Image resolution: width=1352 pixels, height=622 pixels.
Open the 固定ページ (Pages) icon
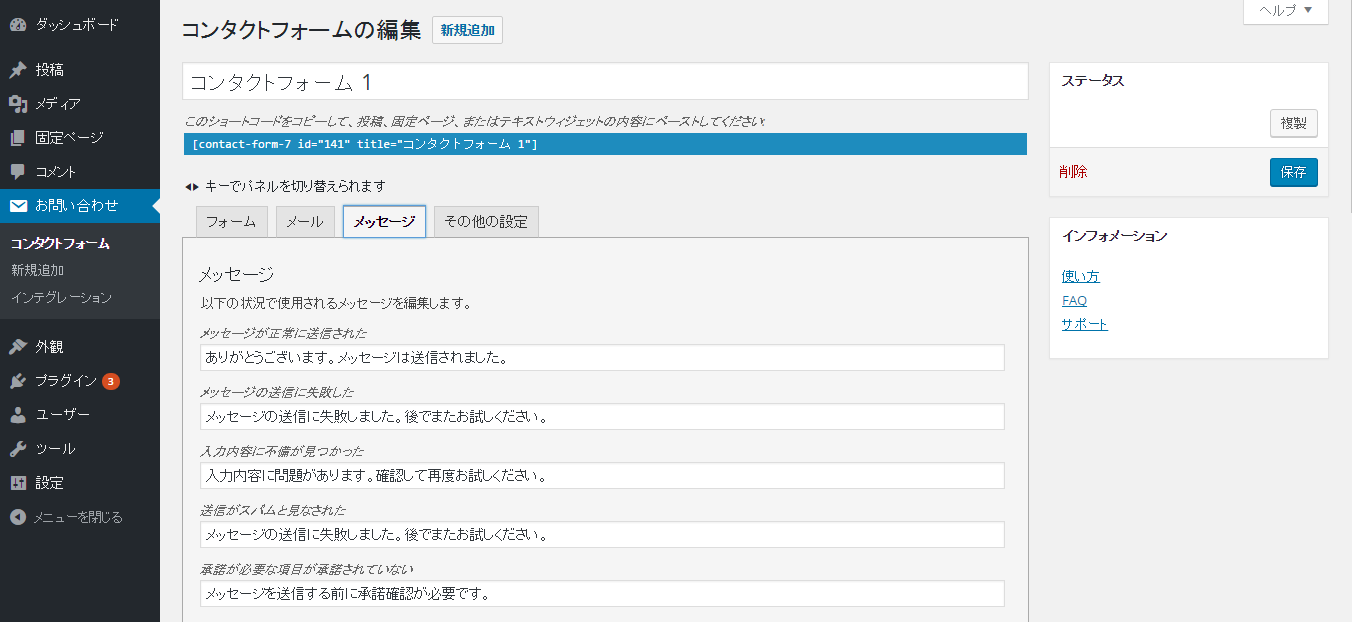tap(17, 136)
